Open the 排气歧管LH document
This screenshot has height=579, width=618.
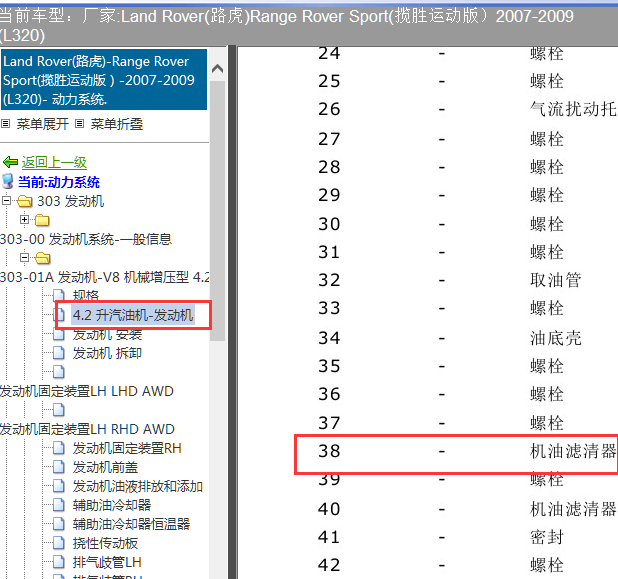pyautogui.click(x=107, y=562)
